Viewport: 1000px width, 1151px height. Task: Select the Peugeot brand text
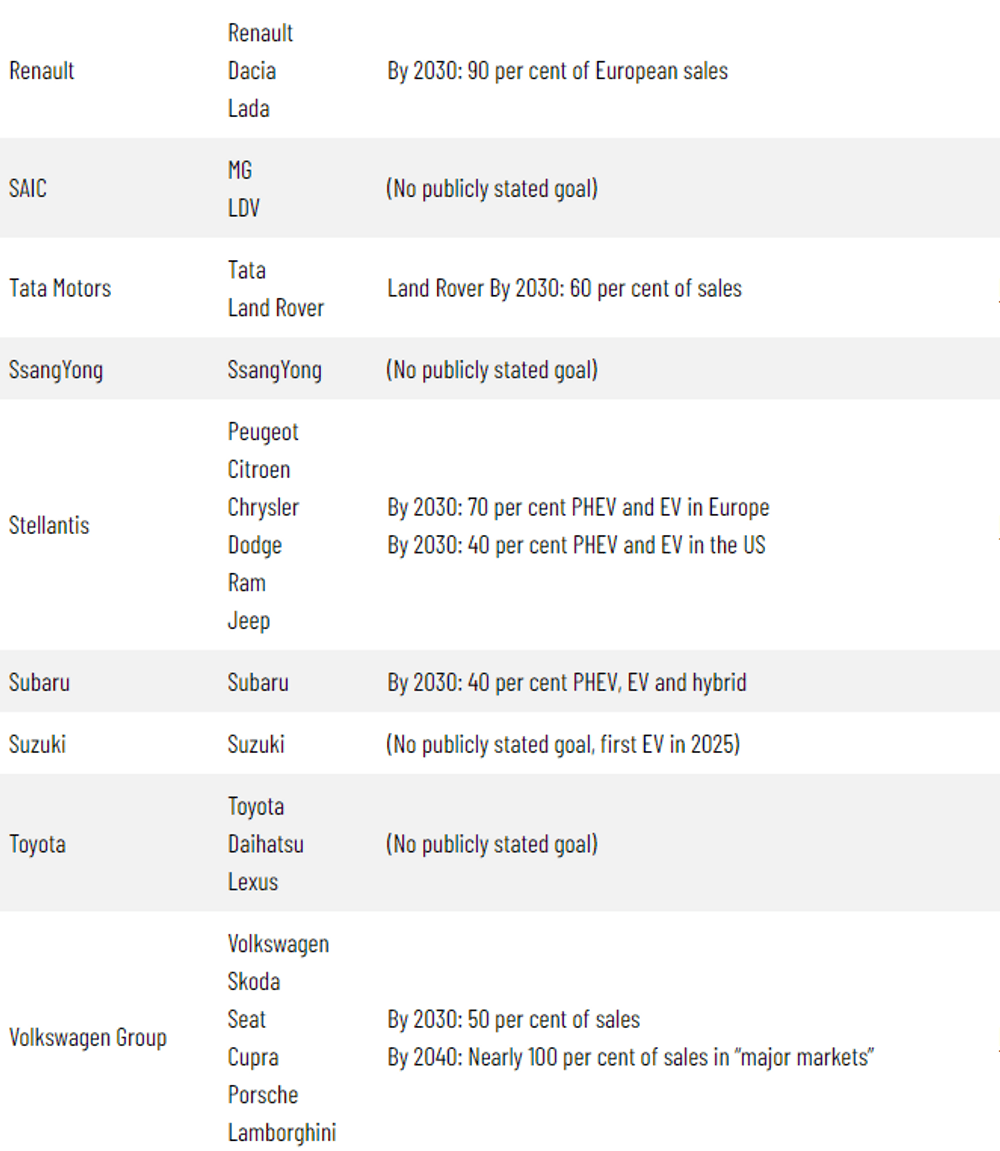click(263, 431)
